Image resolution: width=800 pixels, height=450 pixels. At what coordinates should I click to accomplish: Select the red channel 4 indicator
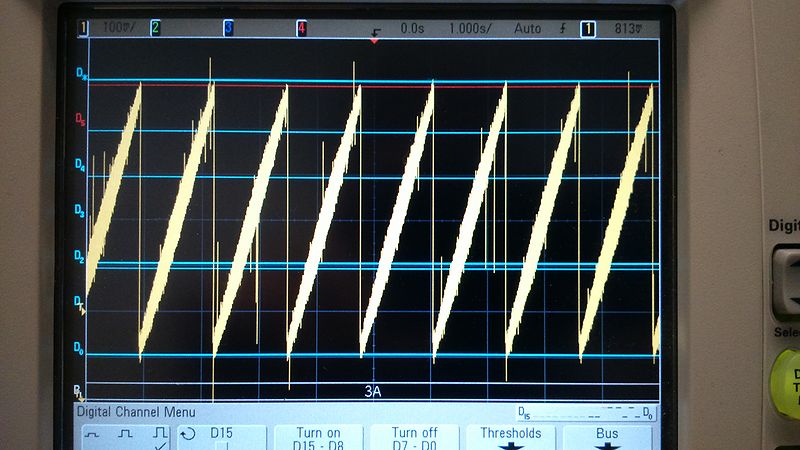tap(301, 29)
